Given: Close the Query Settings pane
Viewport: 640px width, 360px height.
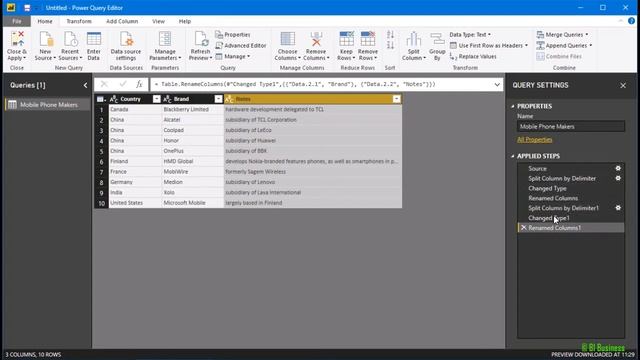Looking at the screenshot, I should pos(623,85).
